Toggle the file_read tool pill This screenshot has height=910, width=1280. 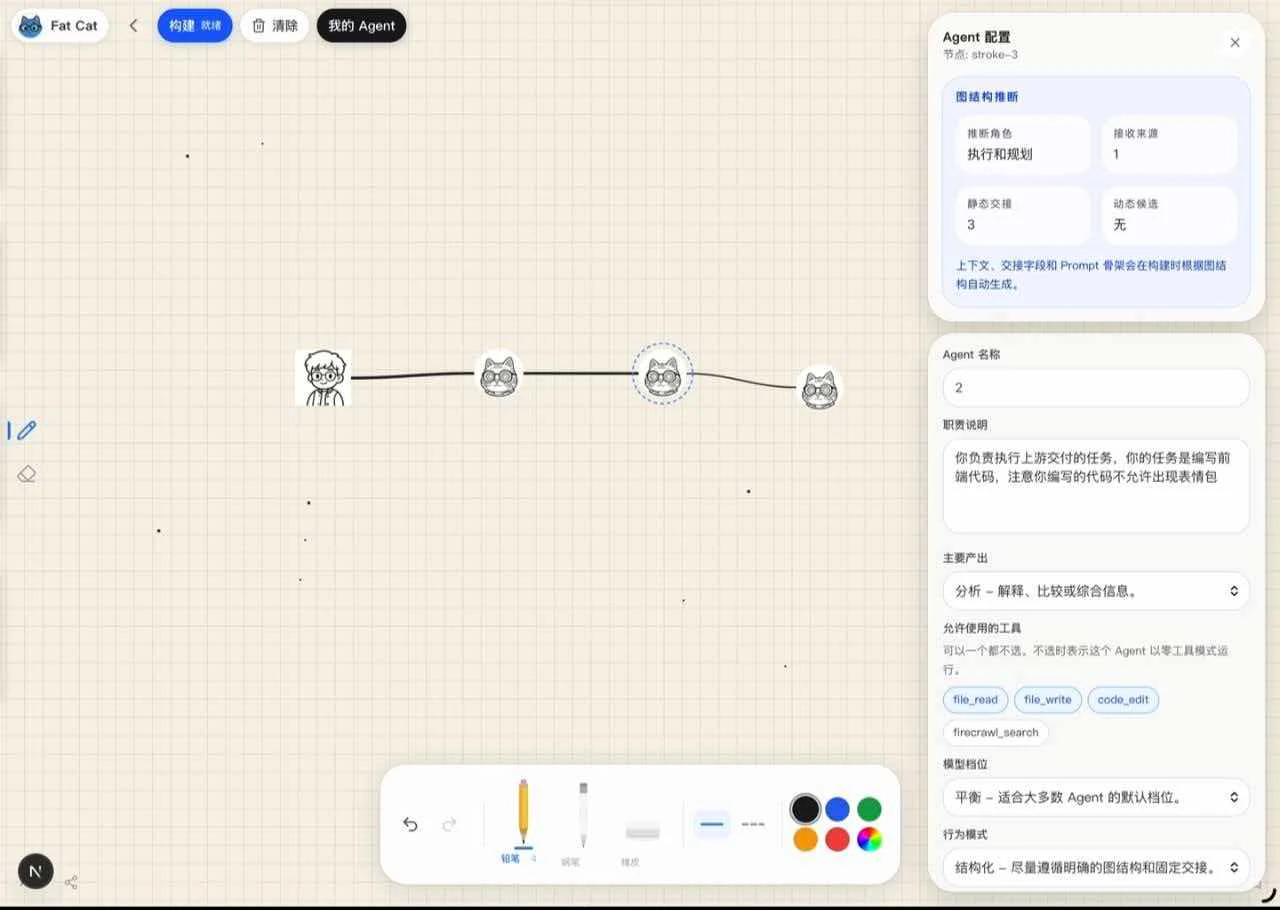pyautogui.click(x=974, y=700)
